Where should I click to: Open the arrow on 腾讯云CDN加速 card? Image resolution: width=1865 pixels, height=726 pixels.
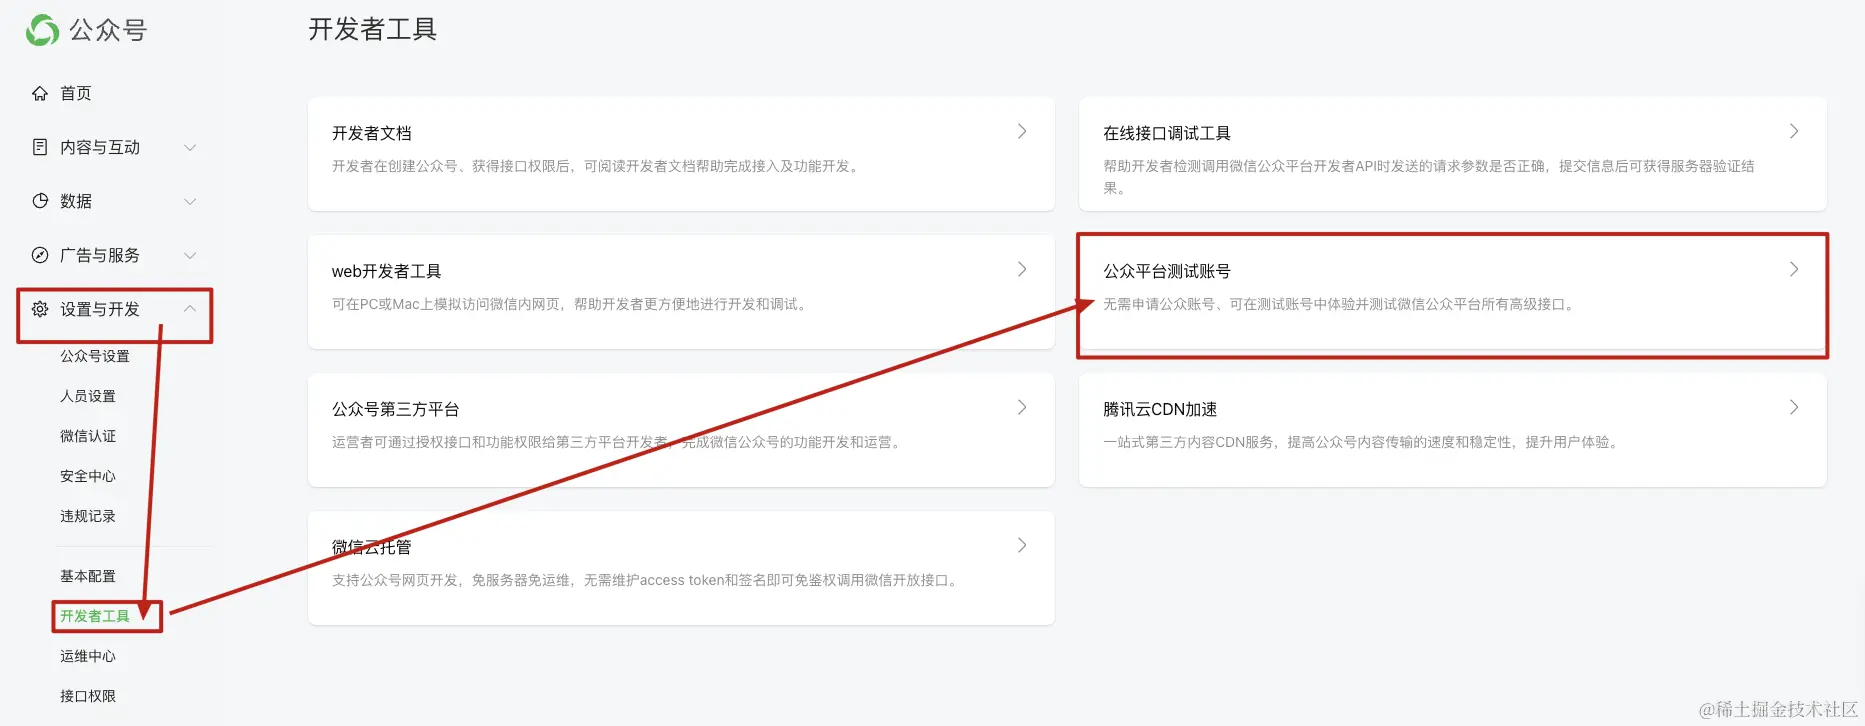[1794, 407]
